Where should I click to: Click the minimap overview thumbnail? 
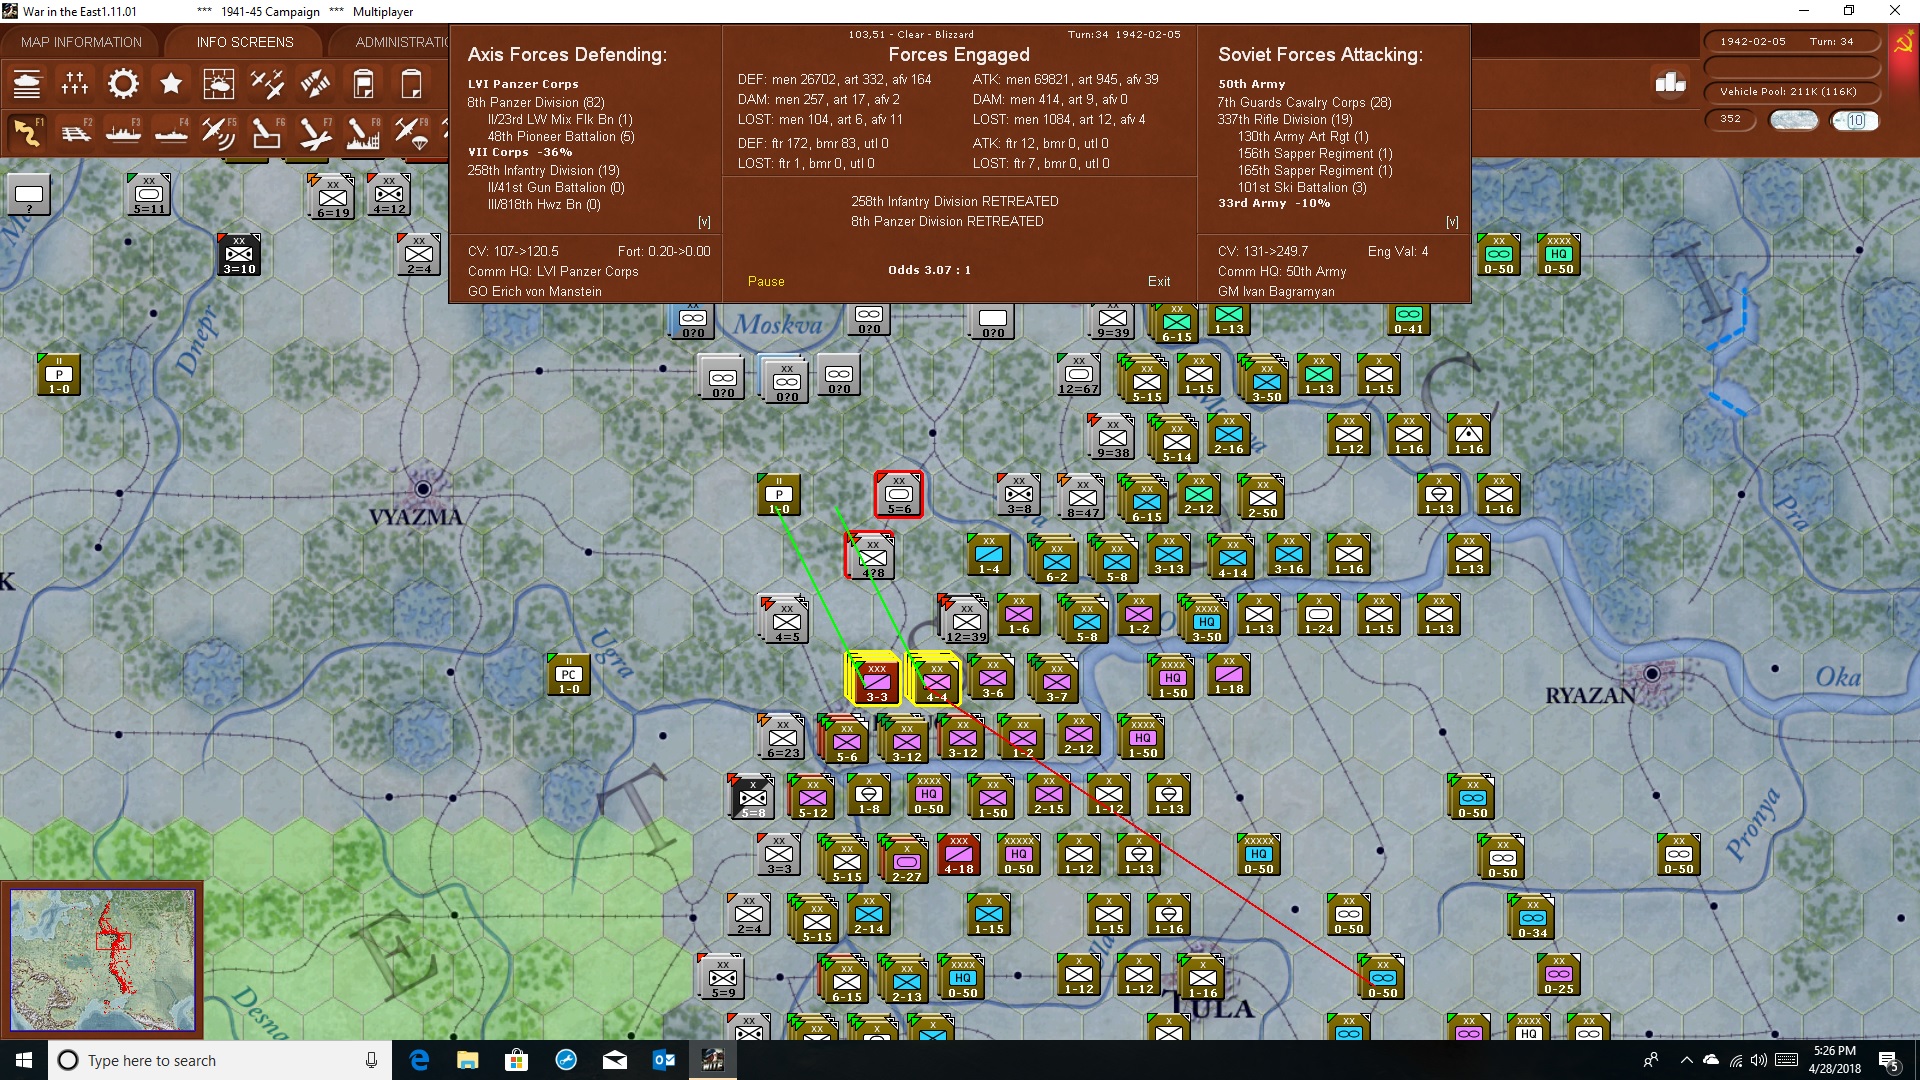pos(102,960)
